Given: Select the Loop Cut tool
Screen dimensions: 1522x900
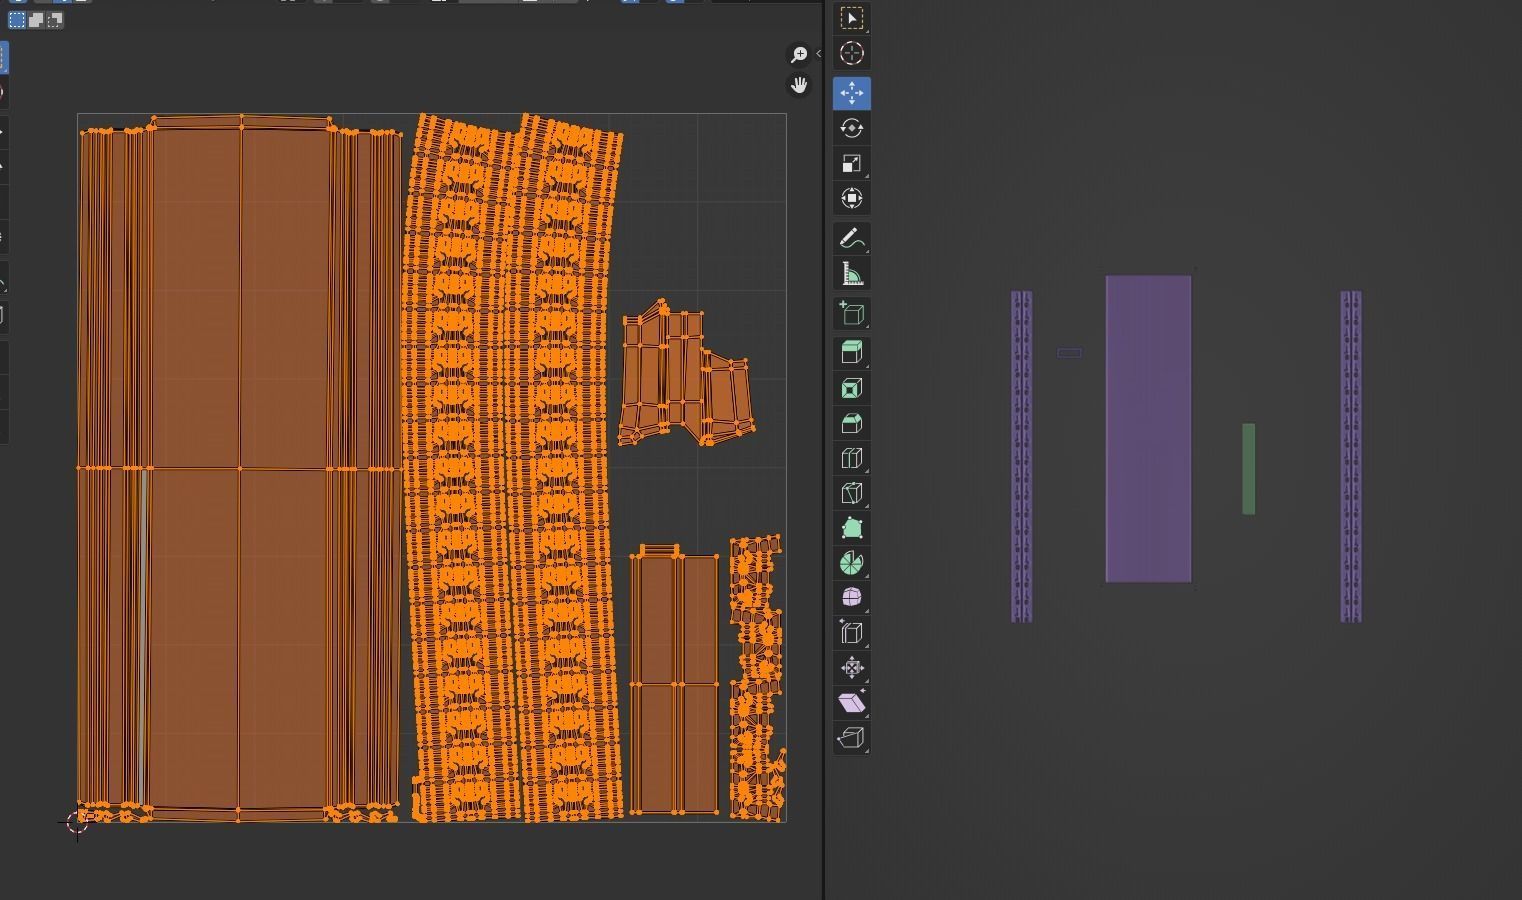Looking at the screenshot, I should (851, 458).
